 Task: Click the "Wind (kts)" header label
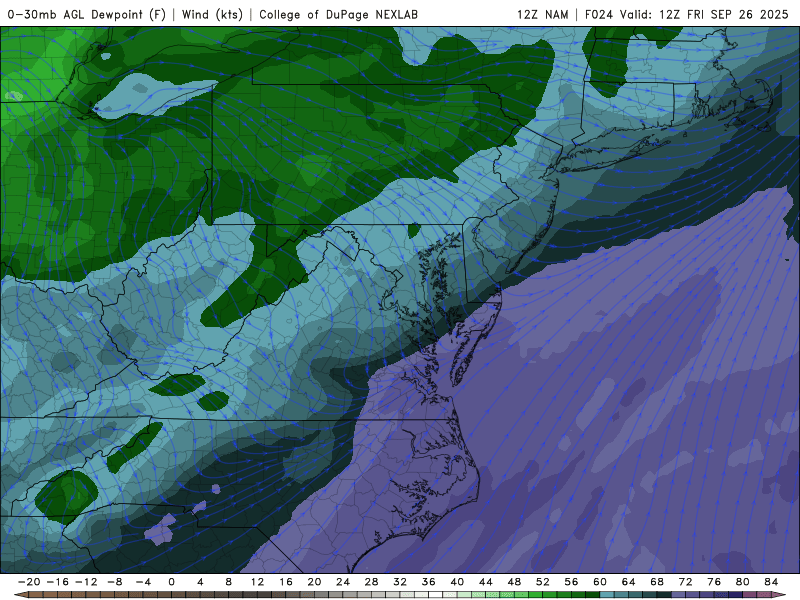(212, 14)
